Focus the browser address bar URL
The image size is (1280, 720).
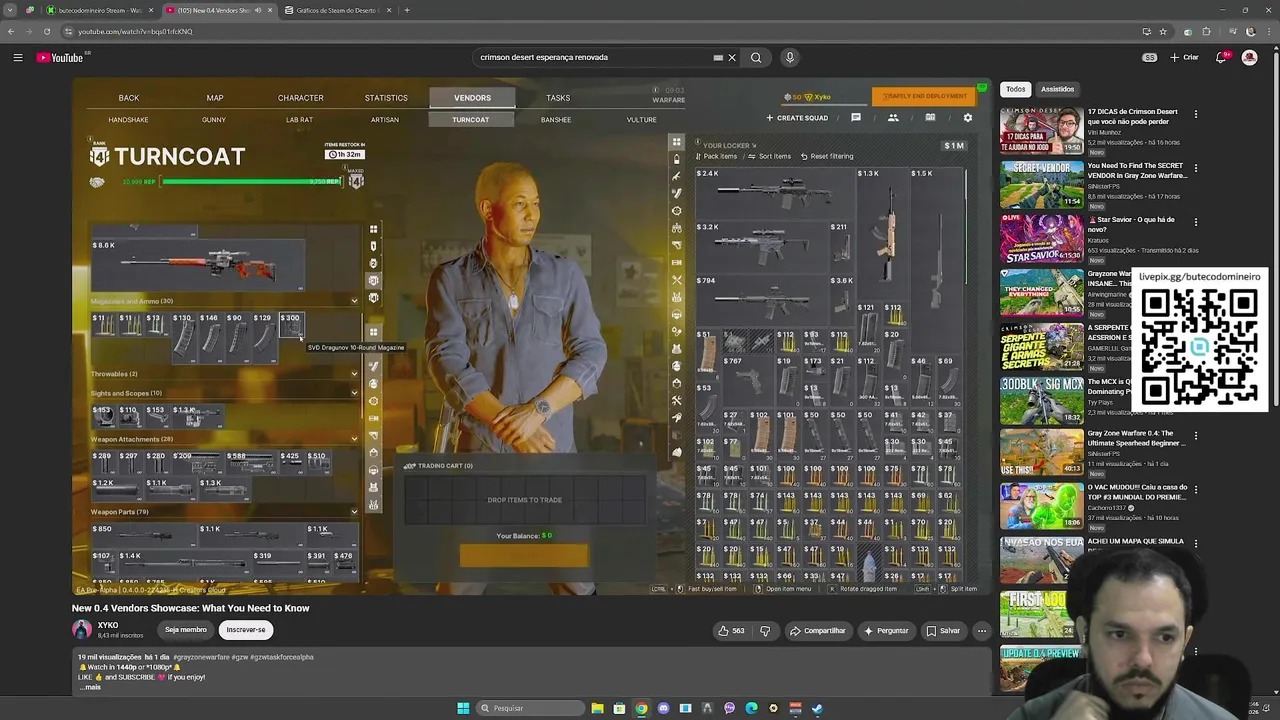[x=135, y=31]
